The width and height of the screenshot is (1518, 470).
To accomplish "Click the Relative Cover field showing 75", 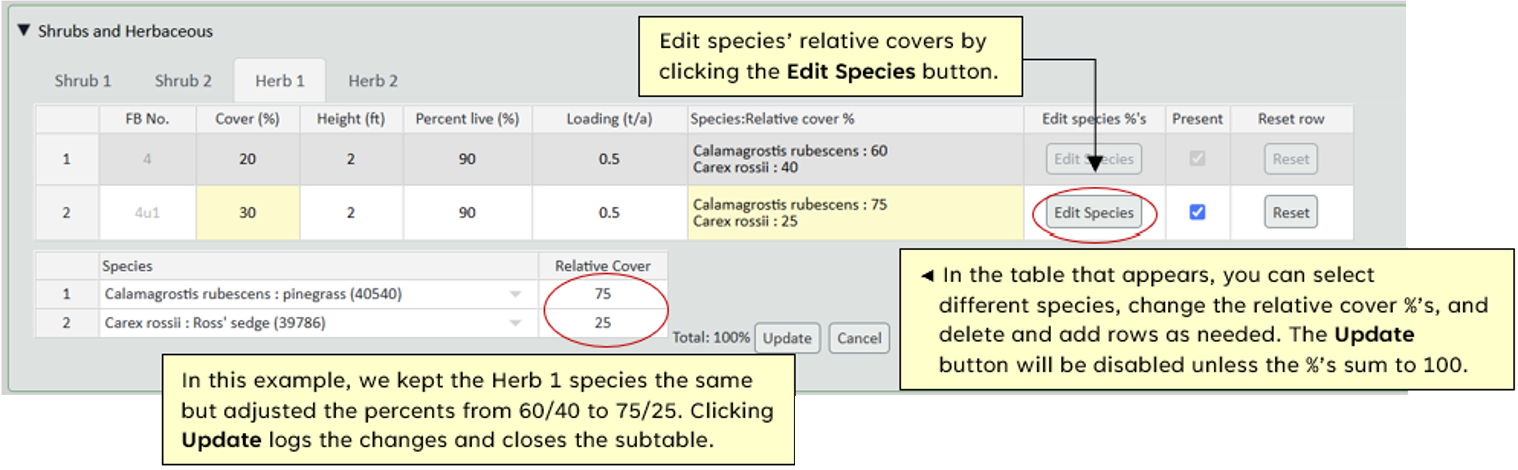I will (x=602, y=295).
